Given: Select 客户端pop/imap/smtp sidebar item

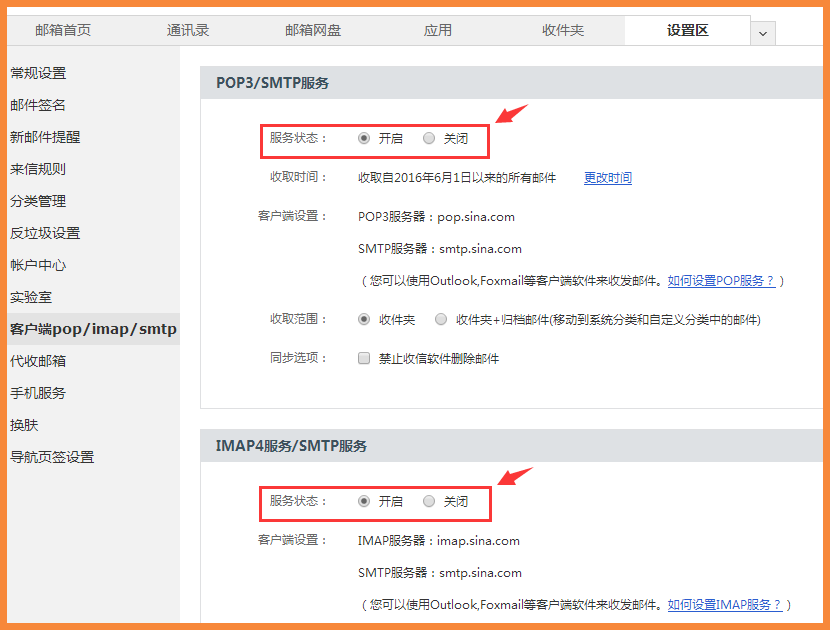Looking at the screenshot, I should (93, 329).
